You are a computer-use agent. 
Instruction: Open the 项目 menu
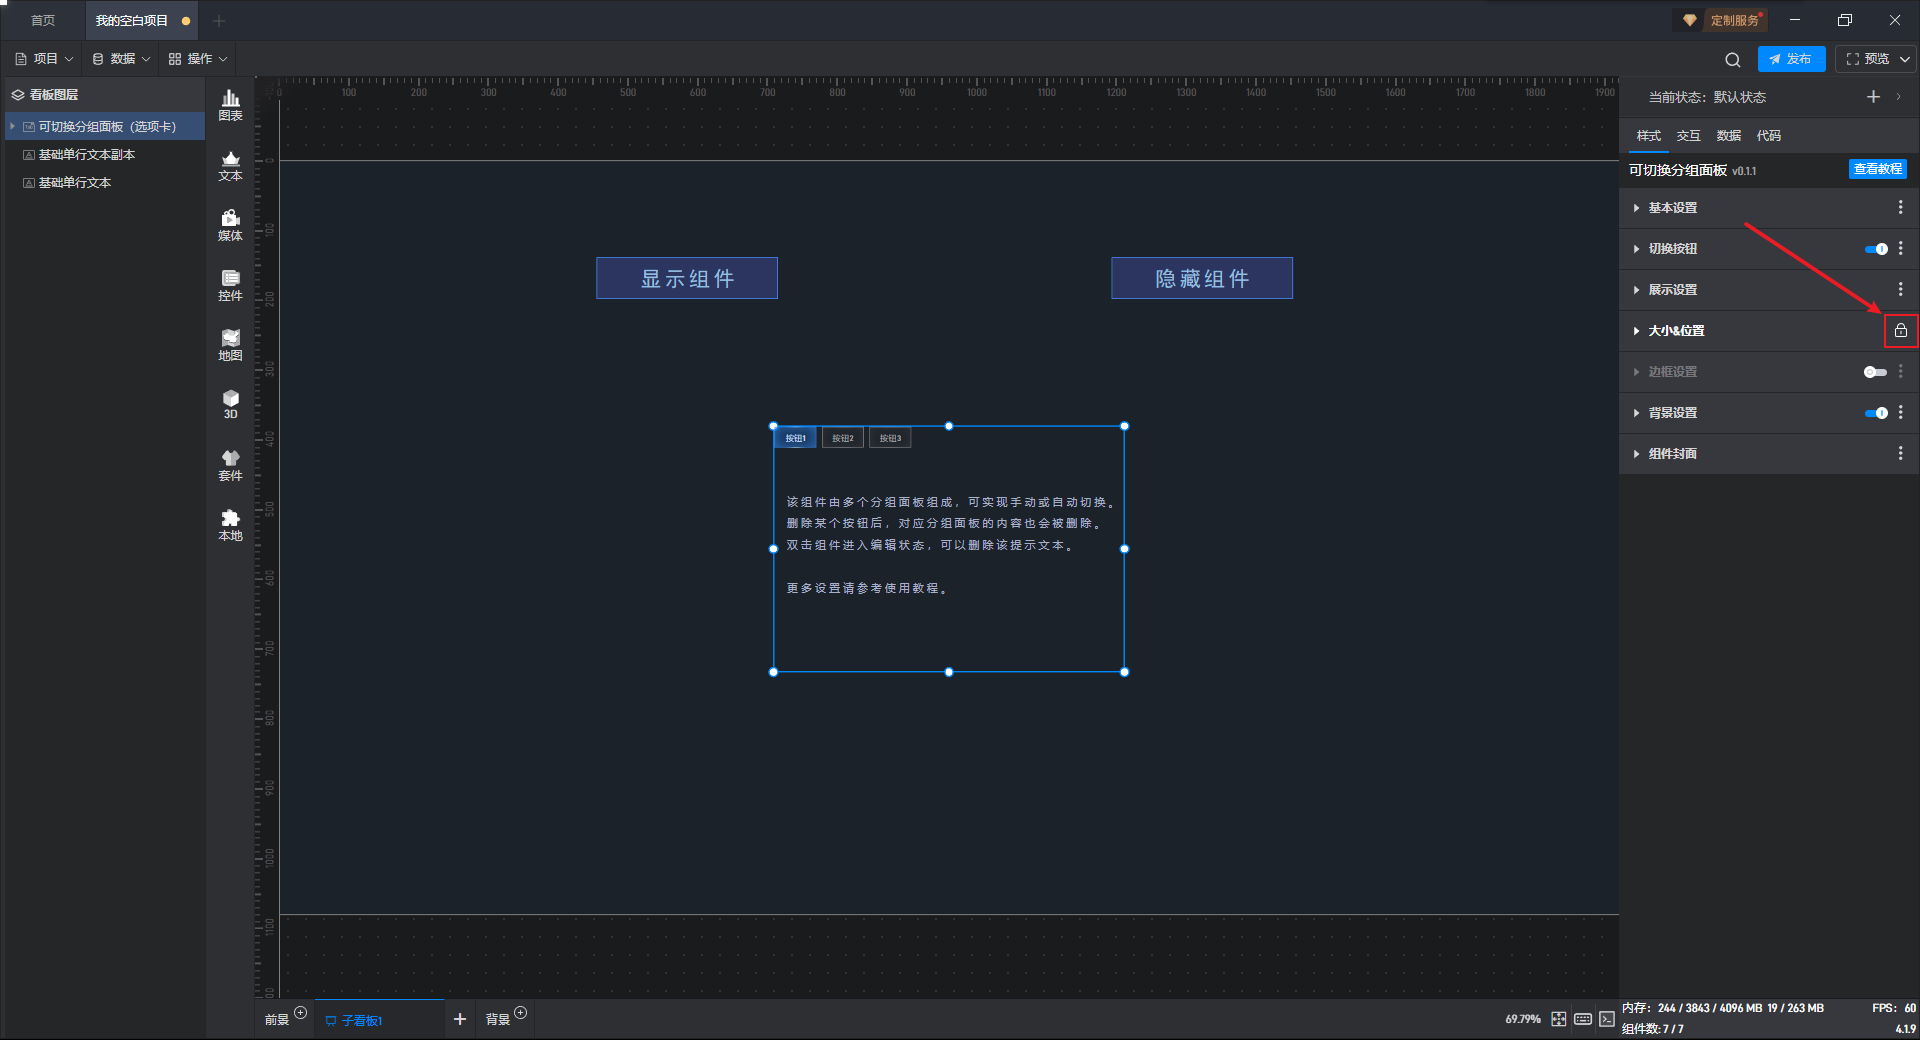point(44,59)
